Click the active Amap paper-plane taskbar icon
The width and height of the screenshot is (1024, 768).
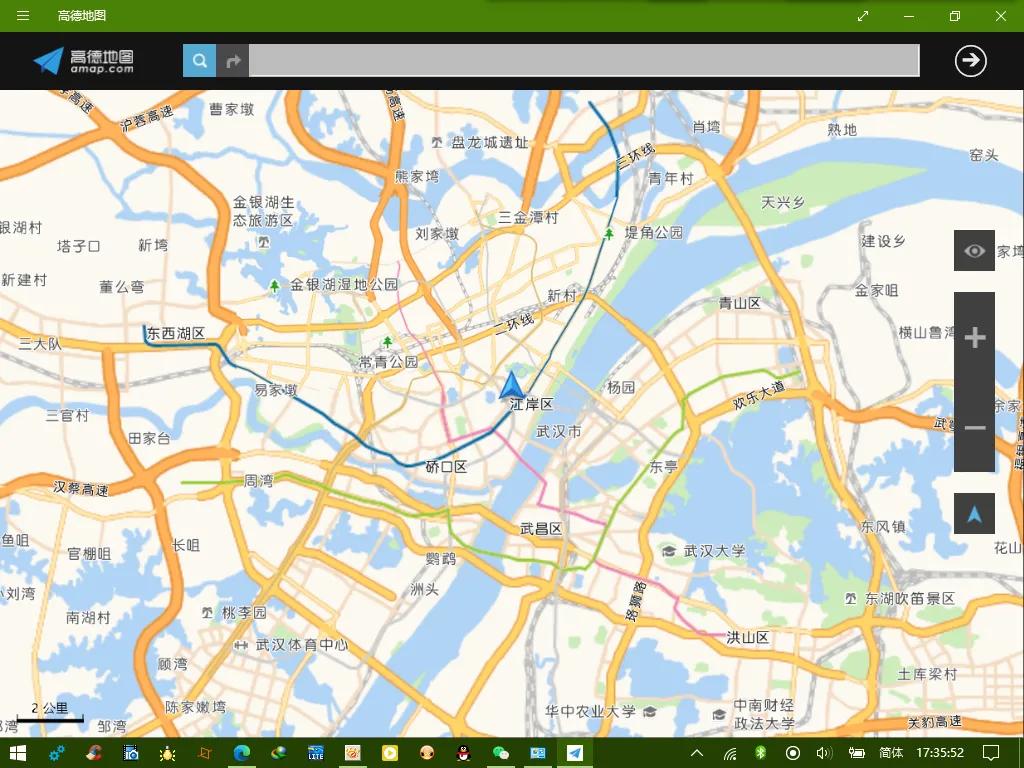click(x=574, y=753)
